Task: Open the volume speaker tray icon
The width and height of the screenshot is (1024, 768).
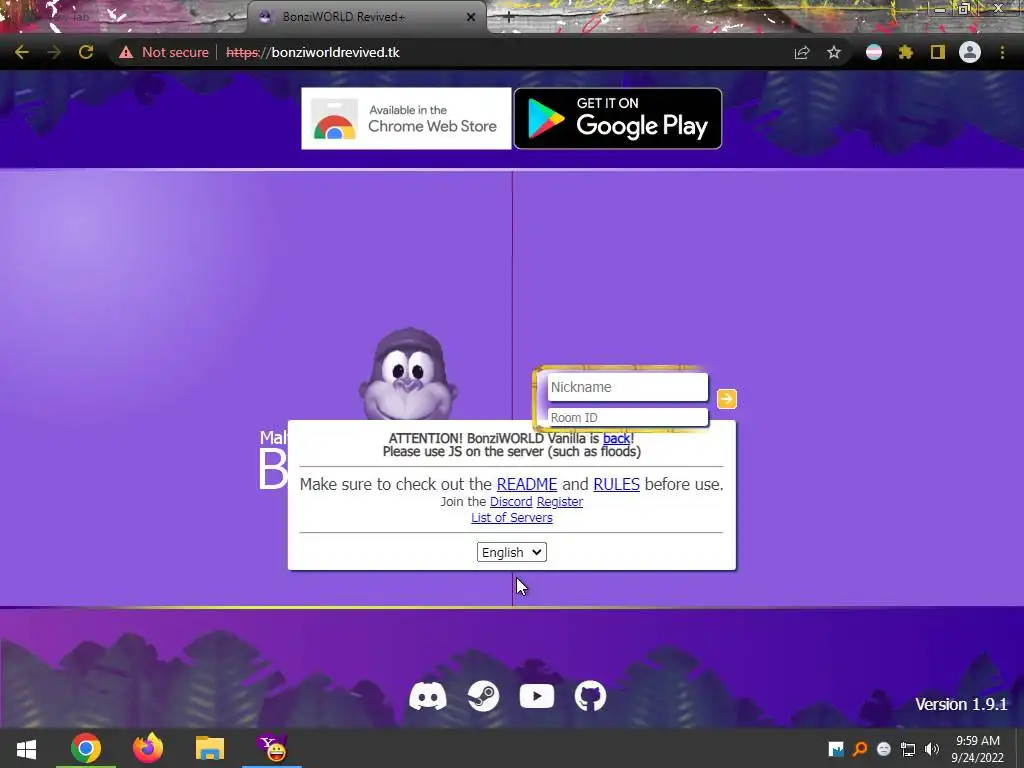Action: pos(932,749)
